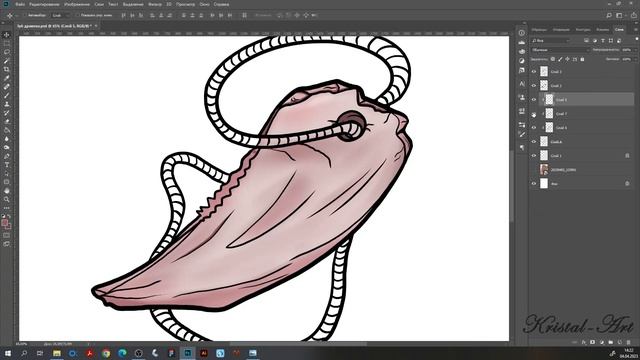Select the Clone Stamp tool
The width and height of the screenshot is (640, 360).
point(7,104)
